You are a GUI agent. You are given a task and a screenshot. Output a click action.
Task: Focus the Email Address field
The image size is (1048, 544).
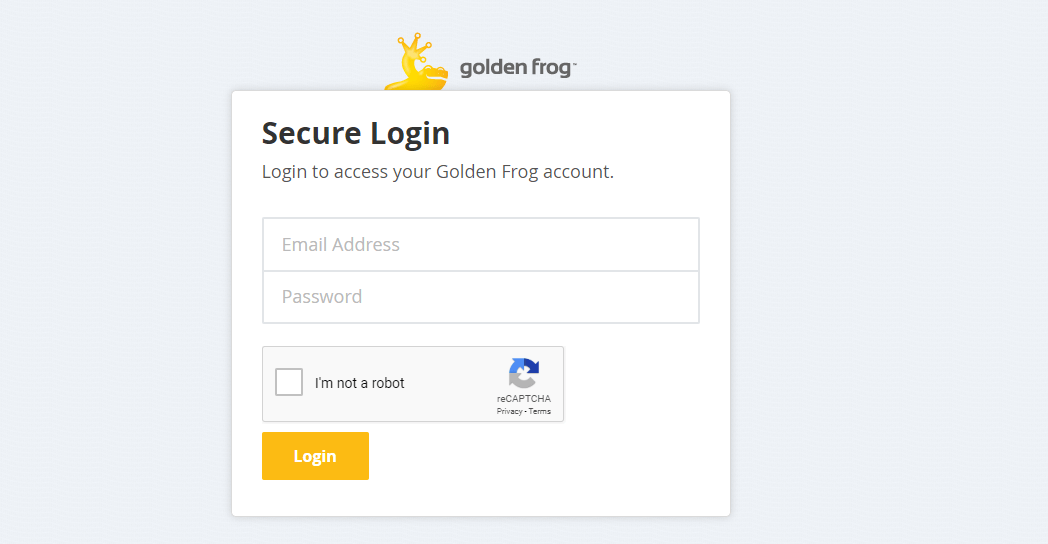480,244
